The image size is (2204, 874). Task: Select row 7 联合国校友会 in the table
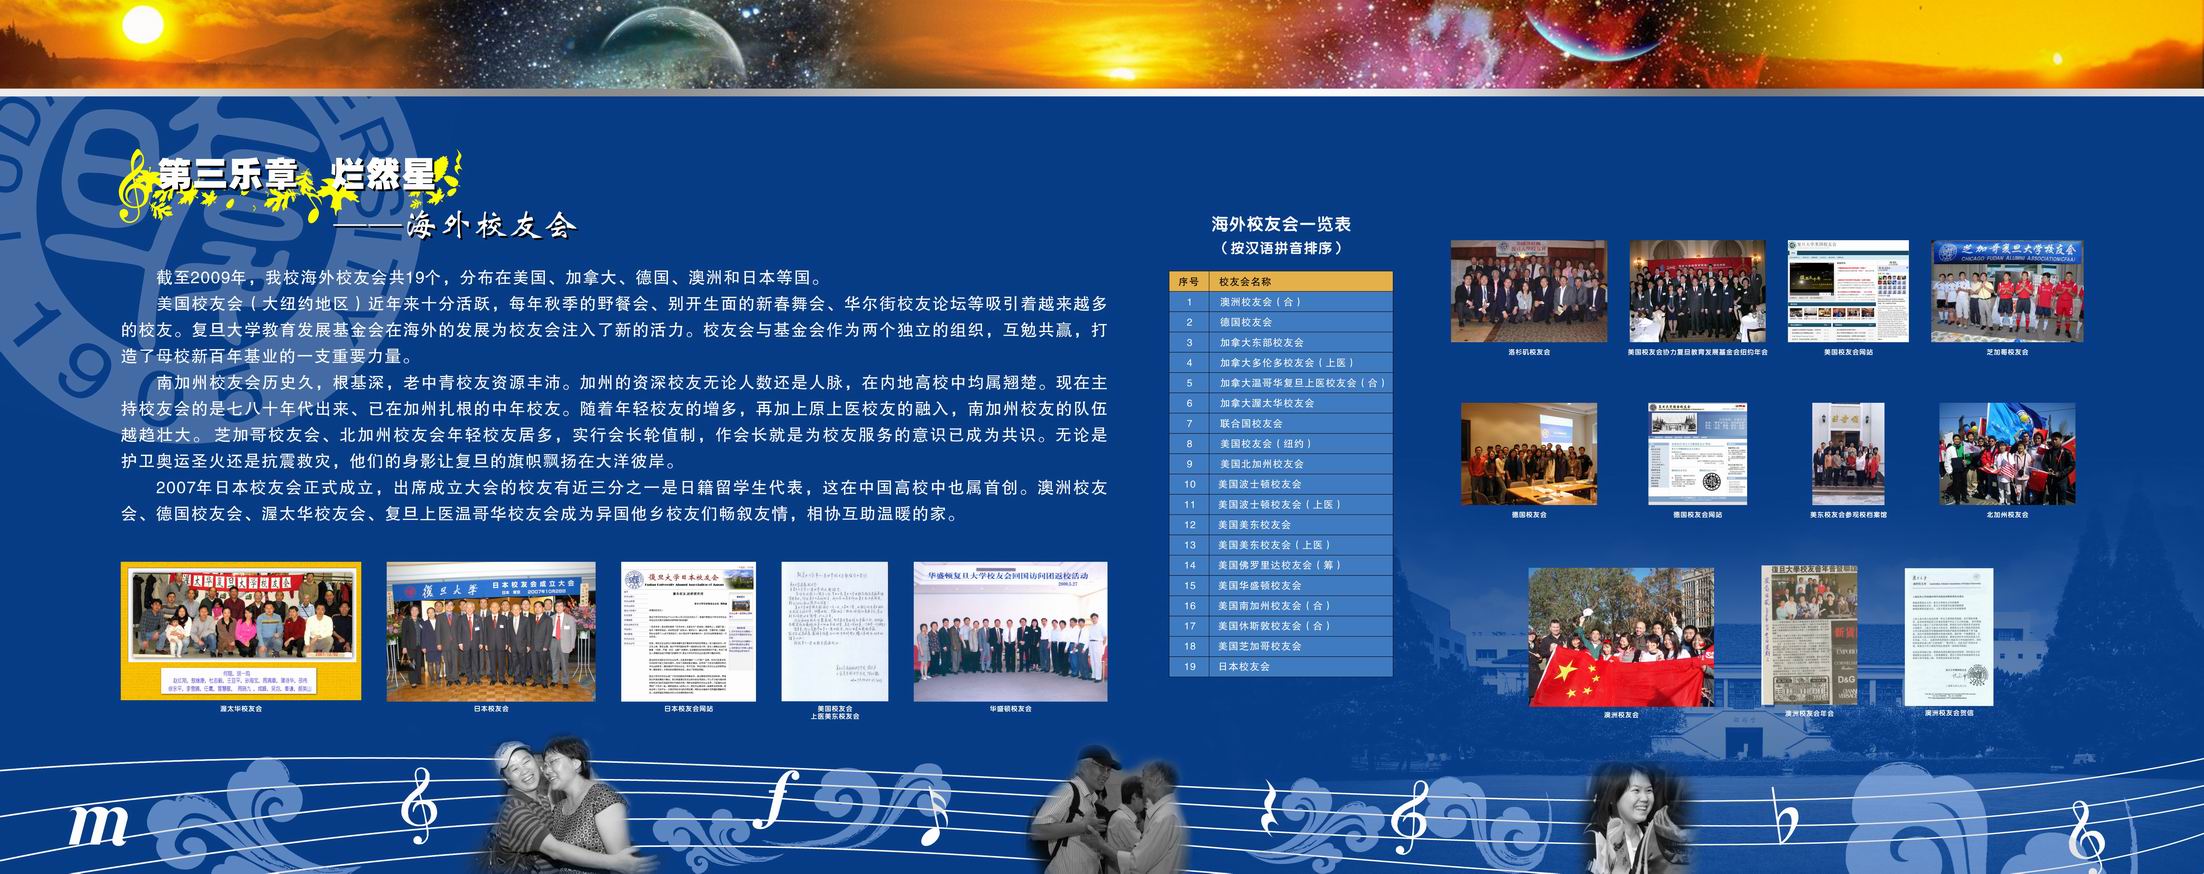pyautogui.click(x=1251, y=424)
